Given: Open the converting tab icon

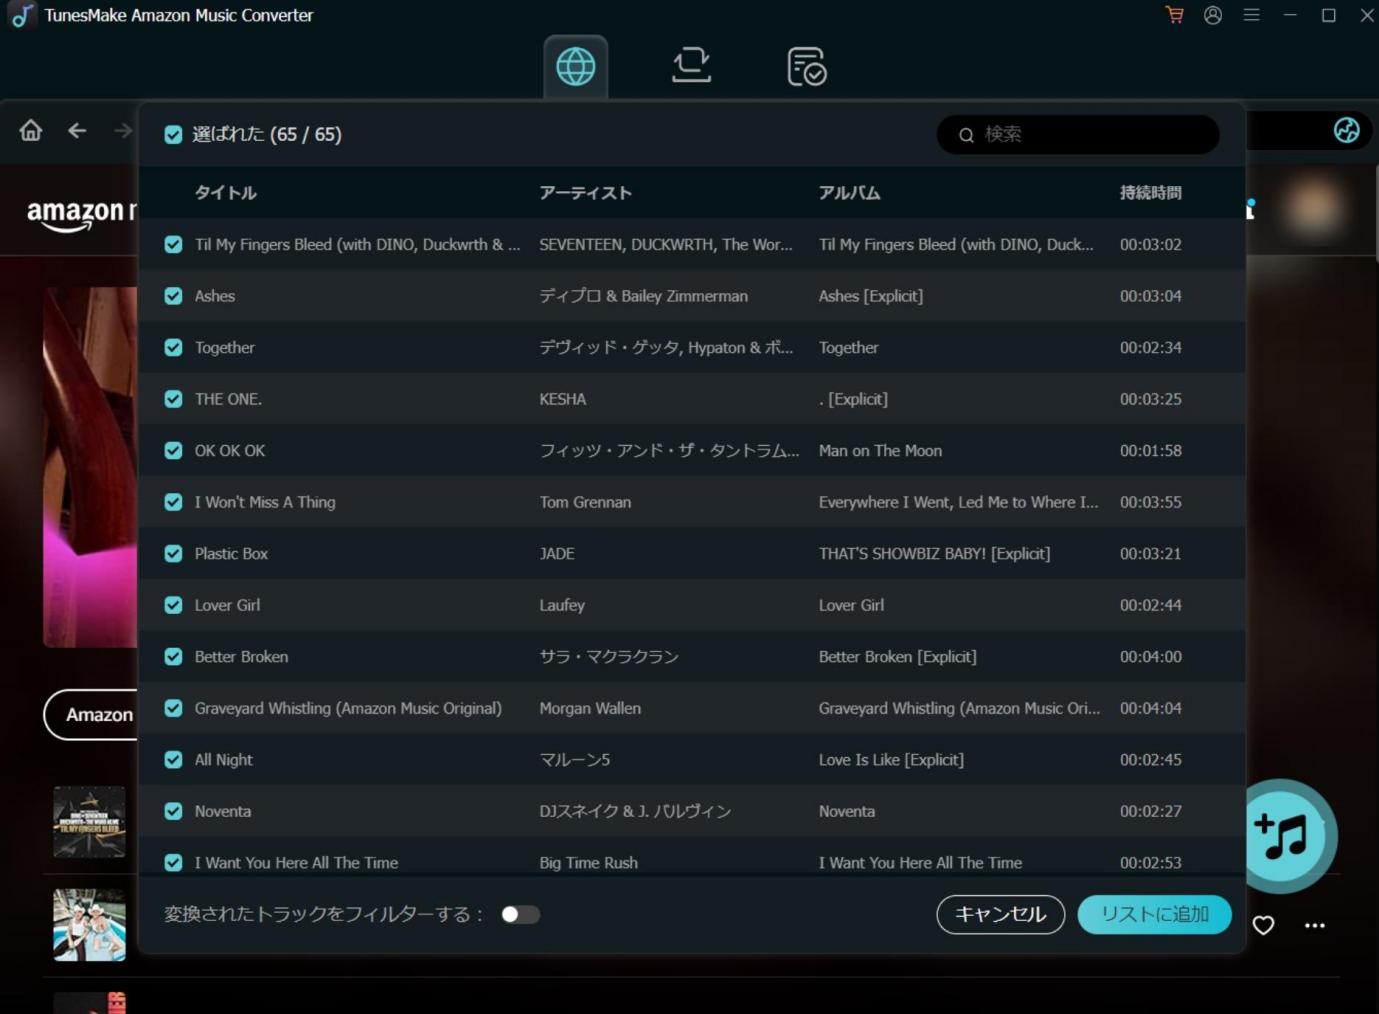Looking at the screenshot, I should tap(691, 66).
